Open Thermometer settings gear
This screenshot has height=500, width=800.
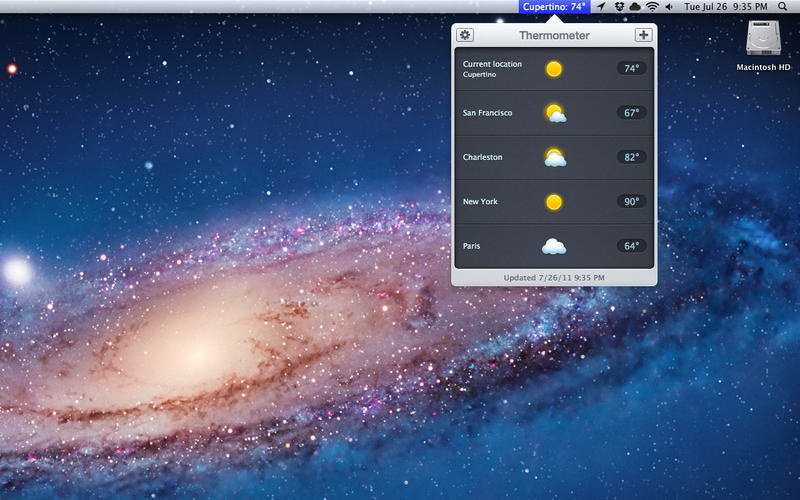tap(465, 35)
